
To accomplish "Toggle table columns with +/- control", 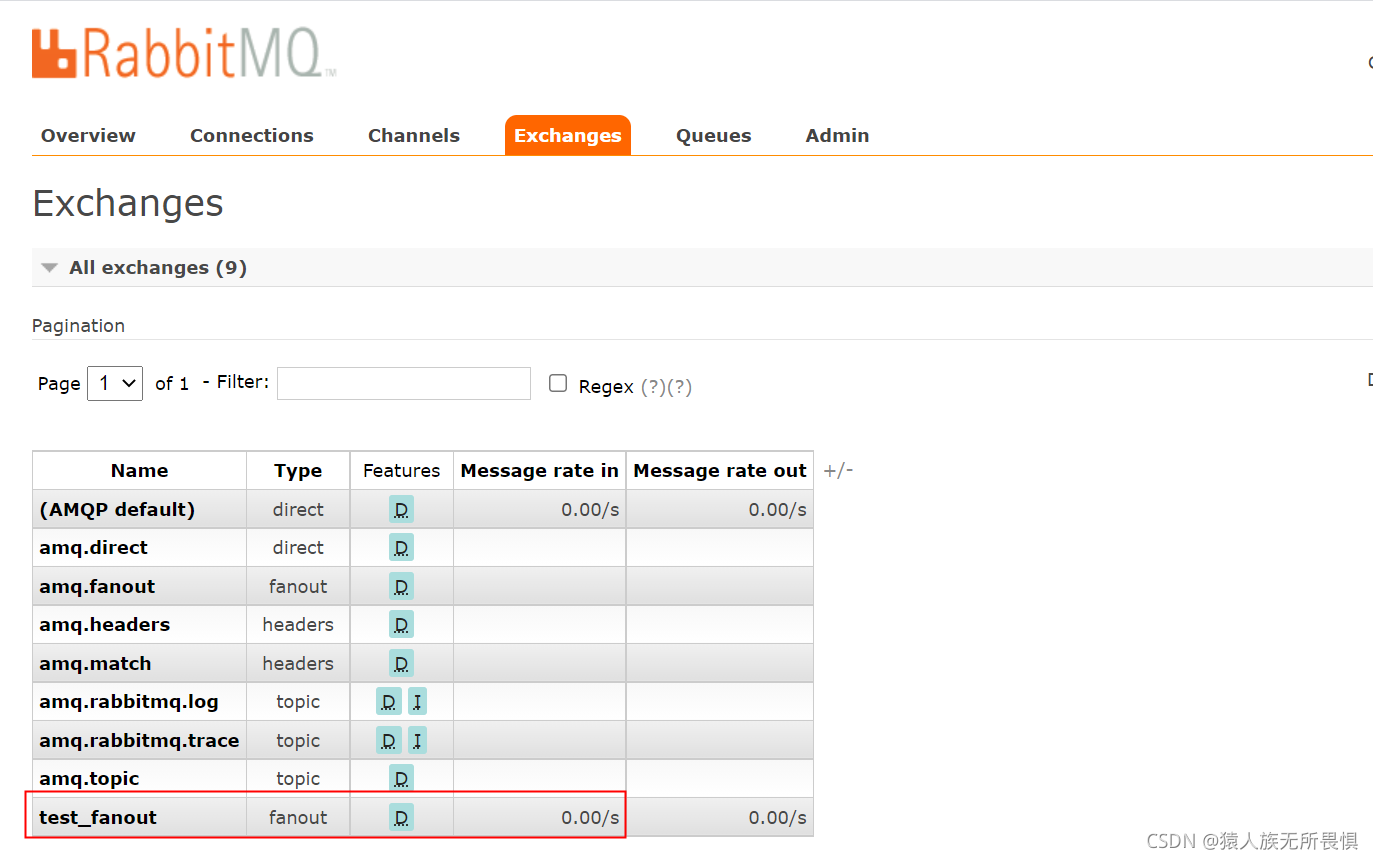I will 838,470.
